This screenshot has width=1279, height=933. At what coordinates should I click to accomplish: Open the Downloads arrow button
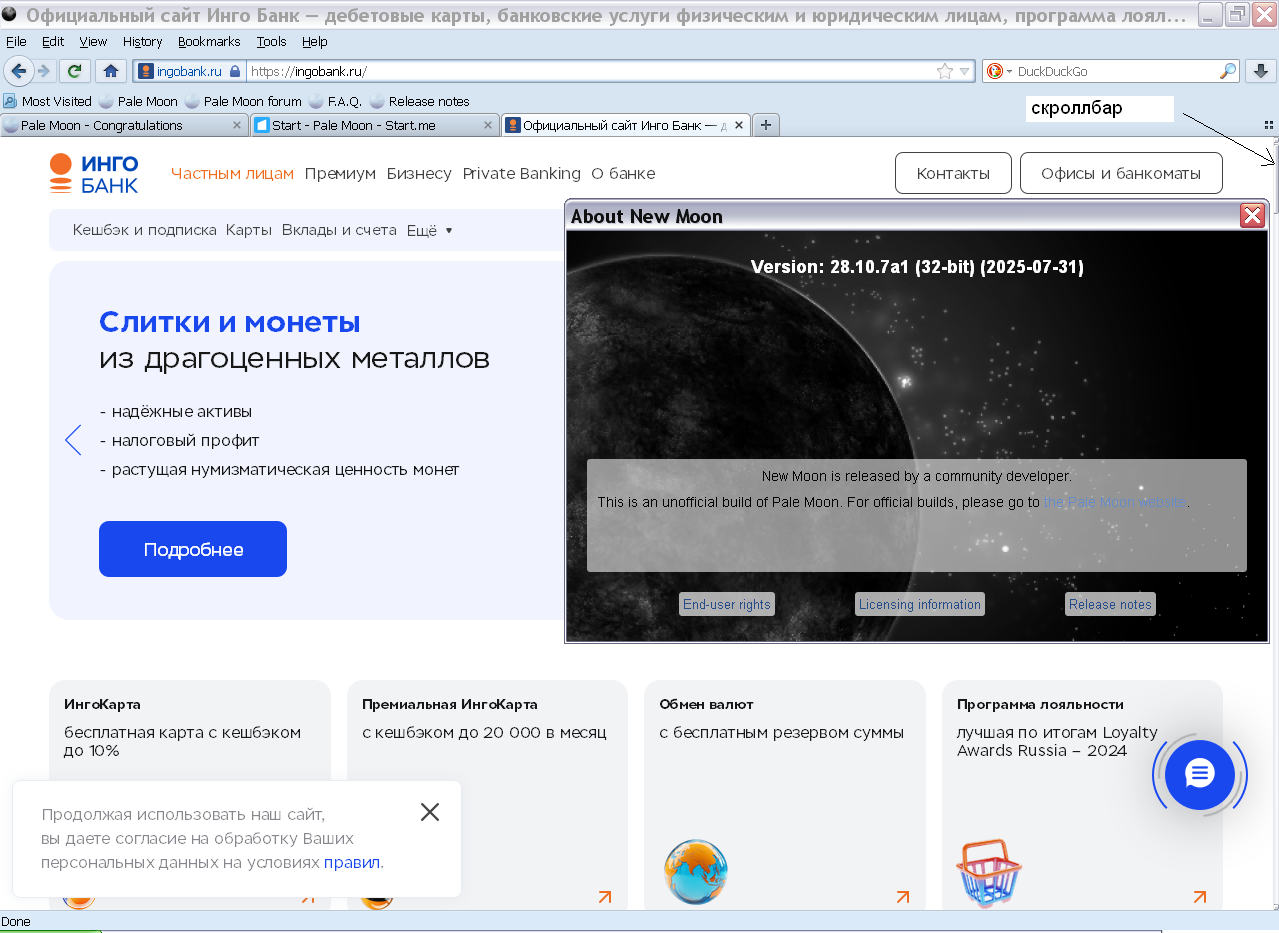pos(1261,71)
